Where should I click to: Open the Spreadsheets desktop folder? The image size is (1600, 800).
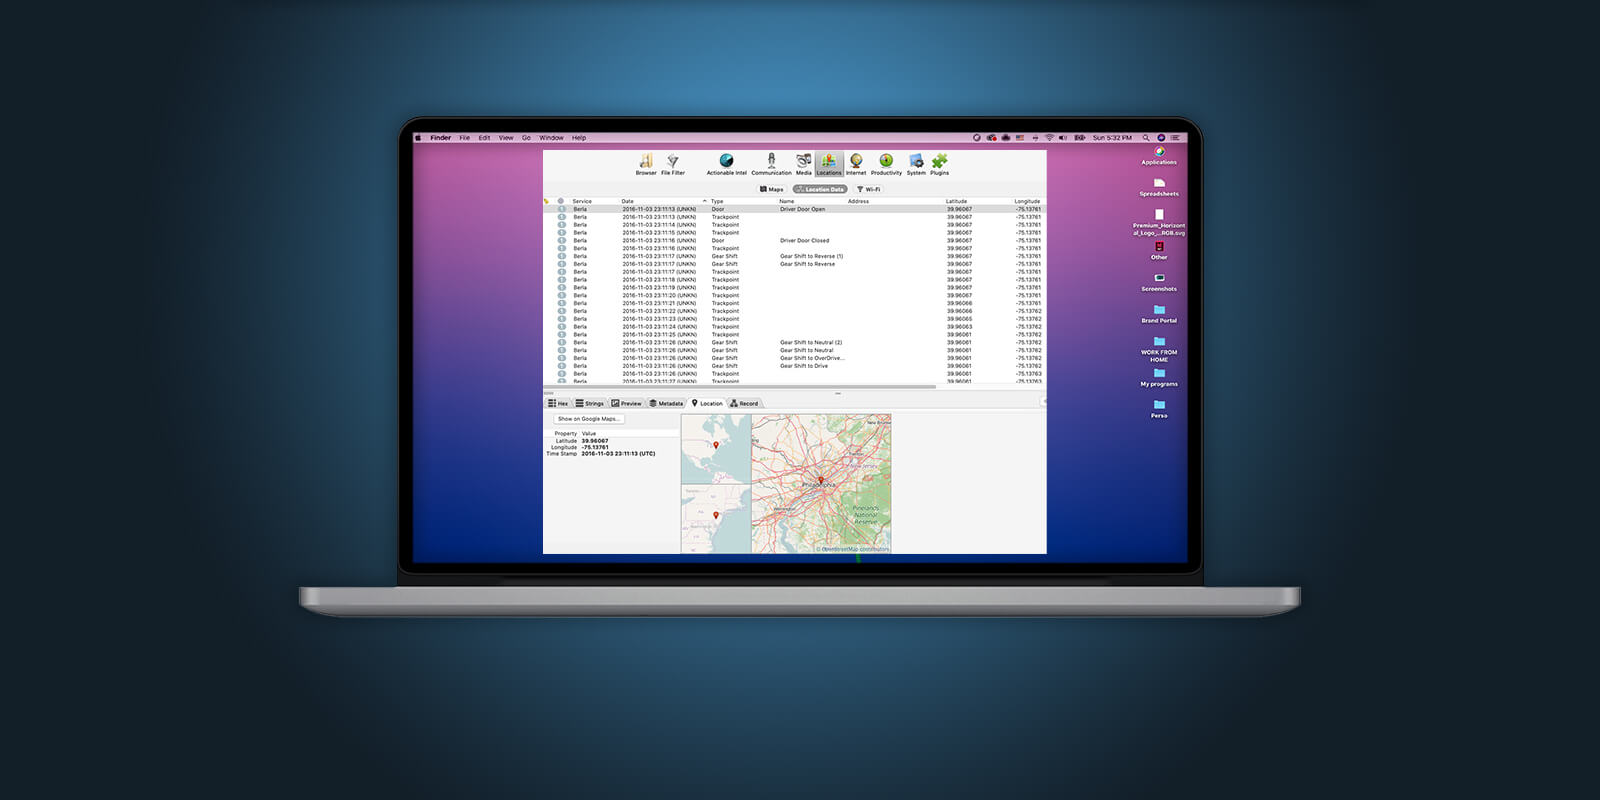1159,187
